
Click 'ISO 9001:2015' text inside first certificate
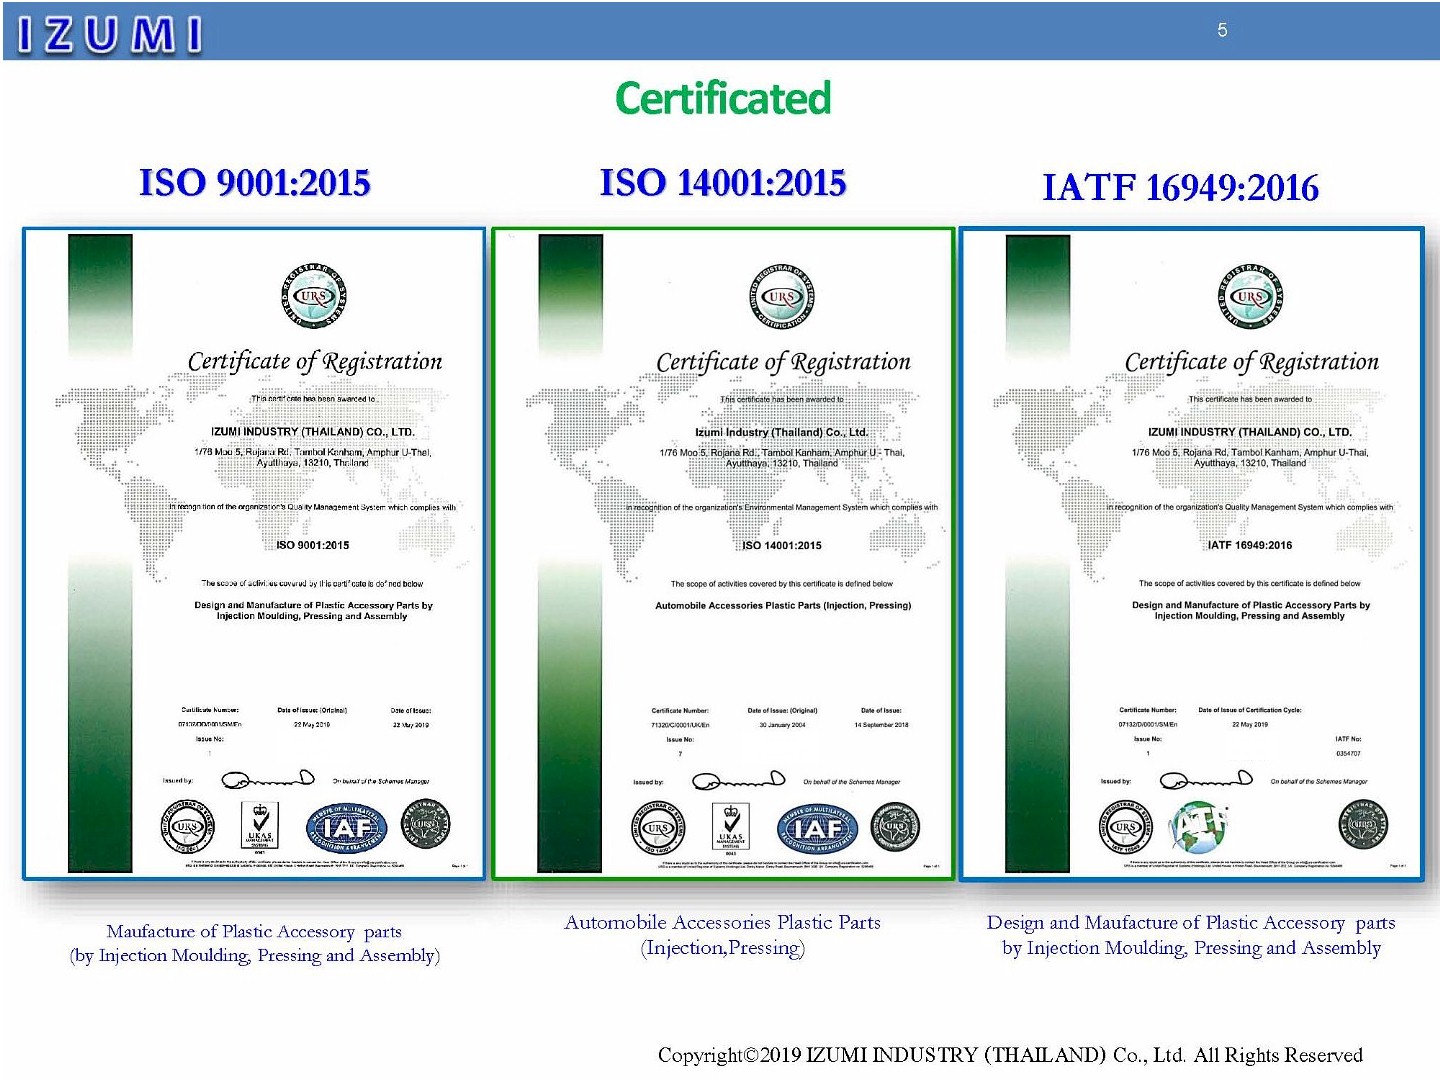[313, 545]
